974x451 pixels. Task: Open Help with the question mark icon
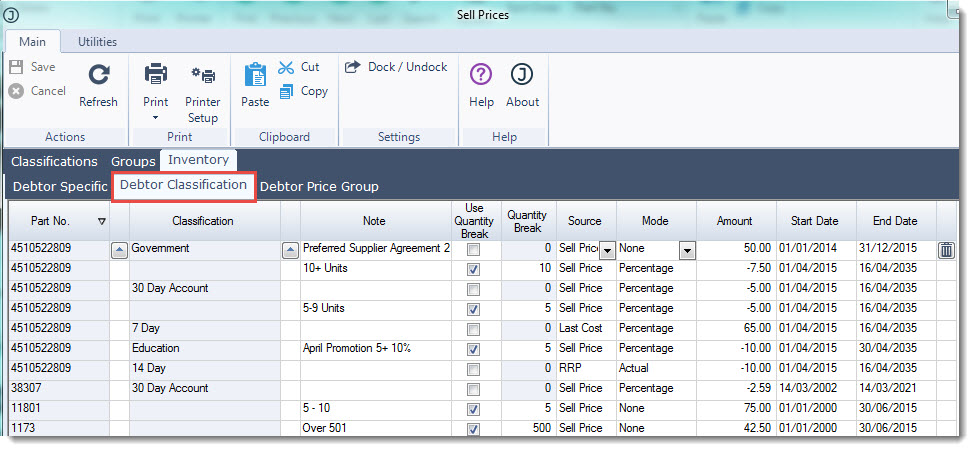pos(481,75)
